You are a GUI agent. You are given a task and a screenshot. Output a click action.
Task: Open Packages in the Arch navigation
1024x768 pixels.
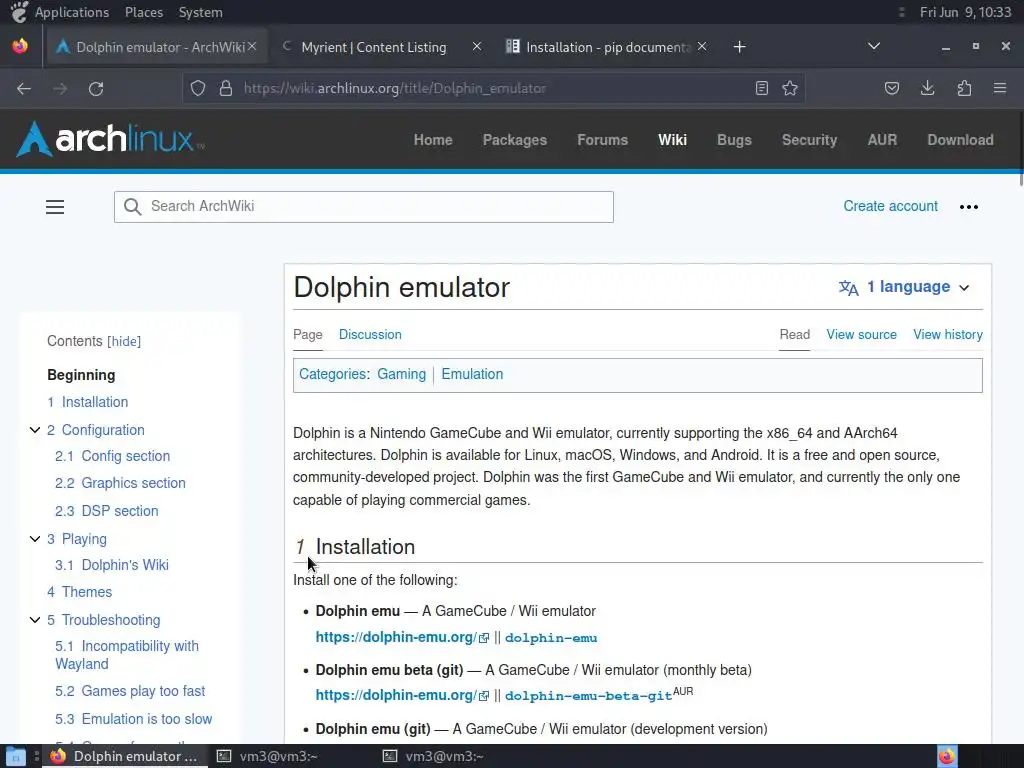[515, 140]
